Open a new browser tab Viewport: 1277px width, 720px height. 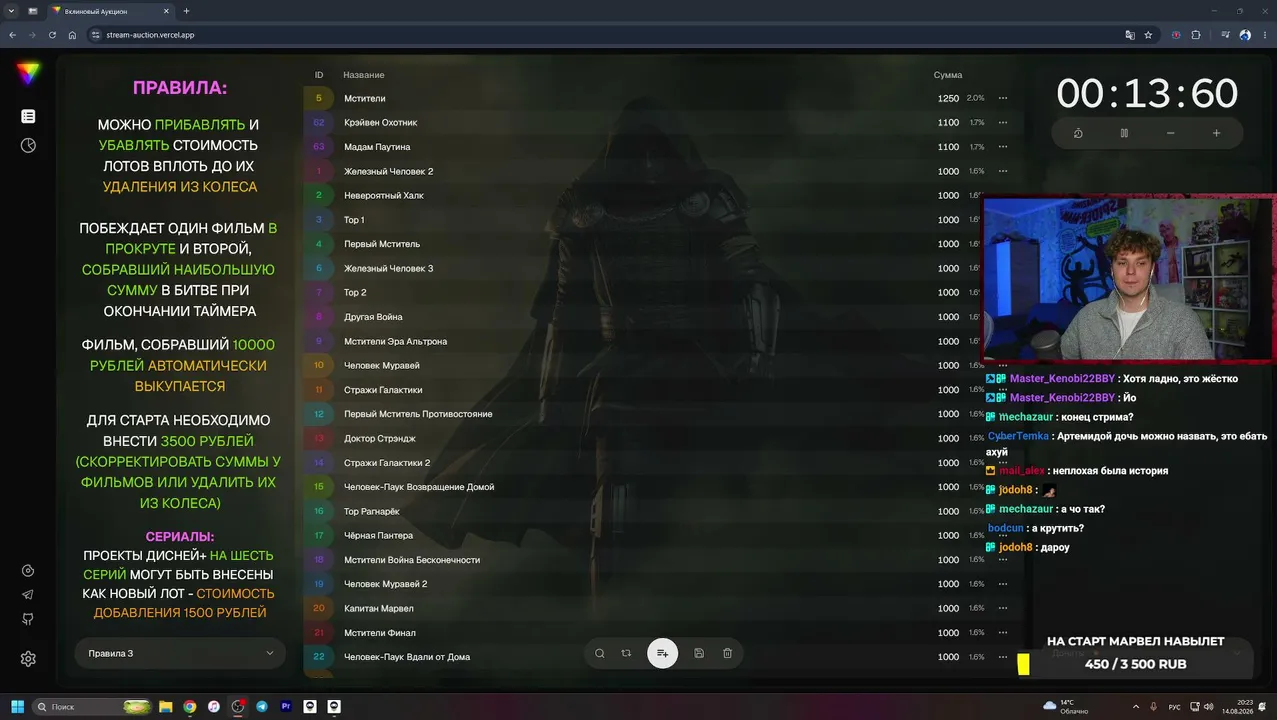click(x=186, y=11)
